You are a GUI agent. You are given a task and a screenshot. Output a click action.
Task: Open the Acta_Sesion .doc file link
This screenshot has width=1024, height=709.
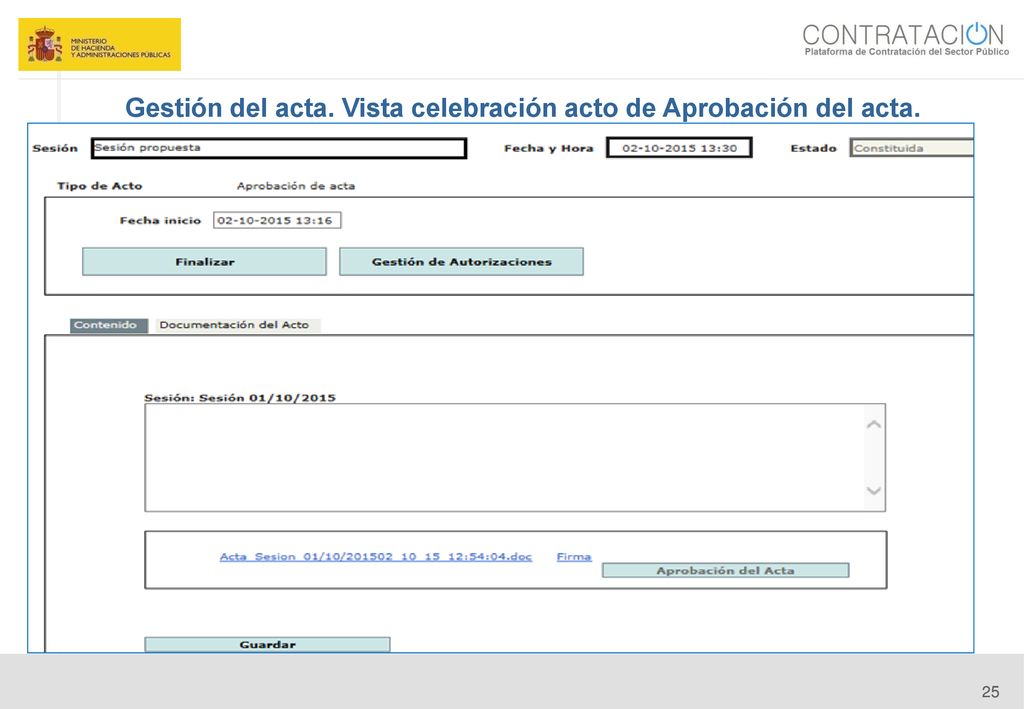pos(376,556)
